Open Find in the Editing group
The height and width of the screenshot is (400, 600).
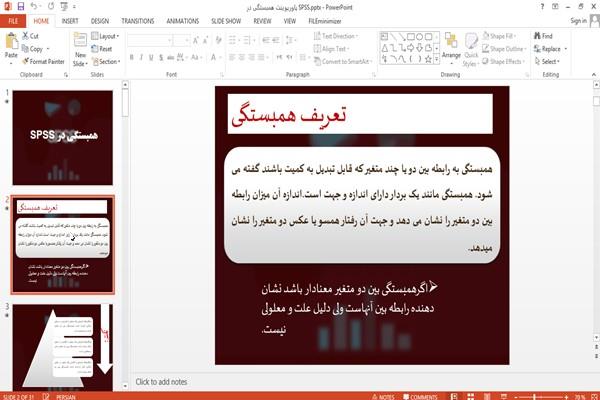[543, 36]
